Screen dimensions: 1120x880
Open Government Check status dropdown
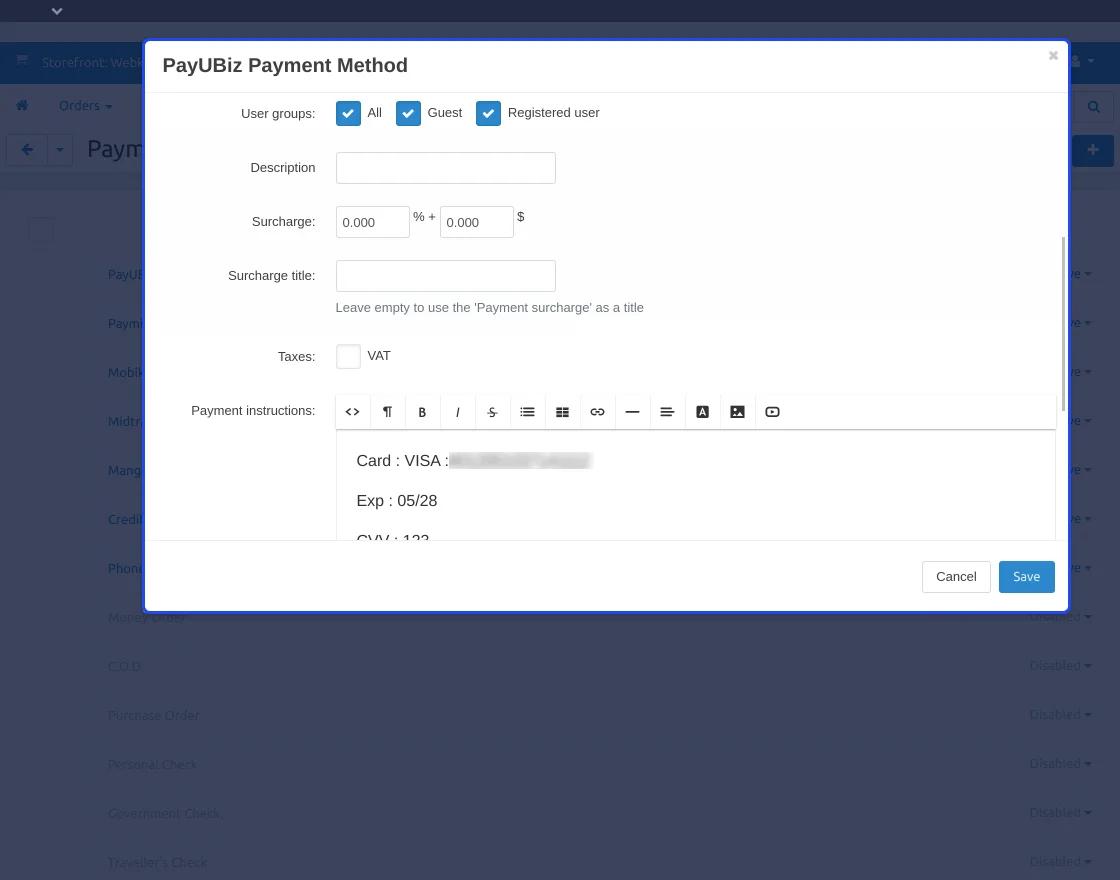tap(1060, 813)
